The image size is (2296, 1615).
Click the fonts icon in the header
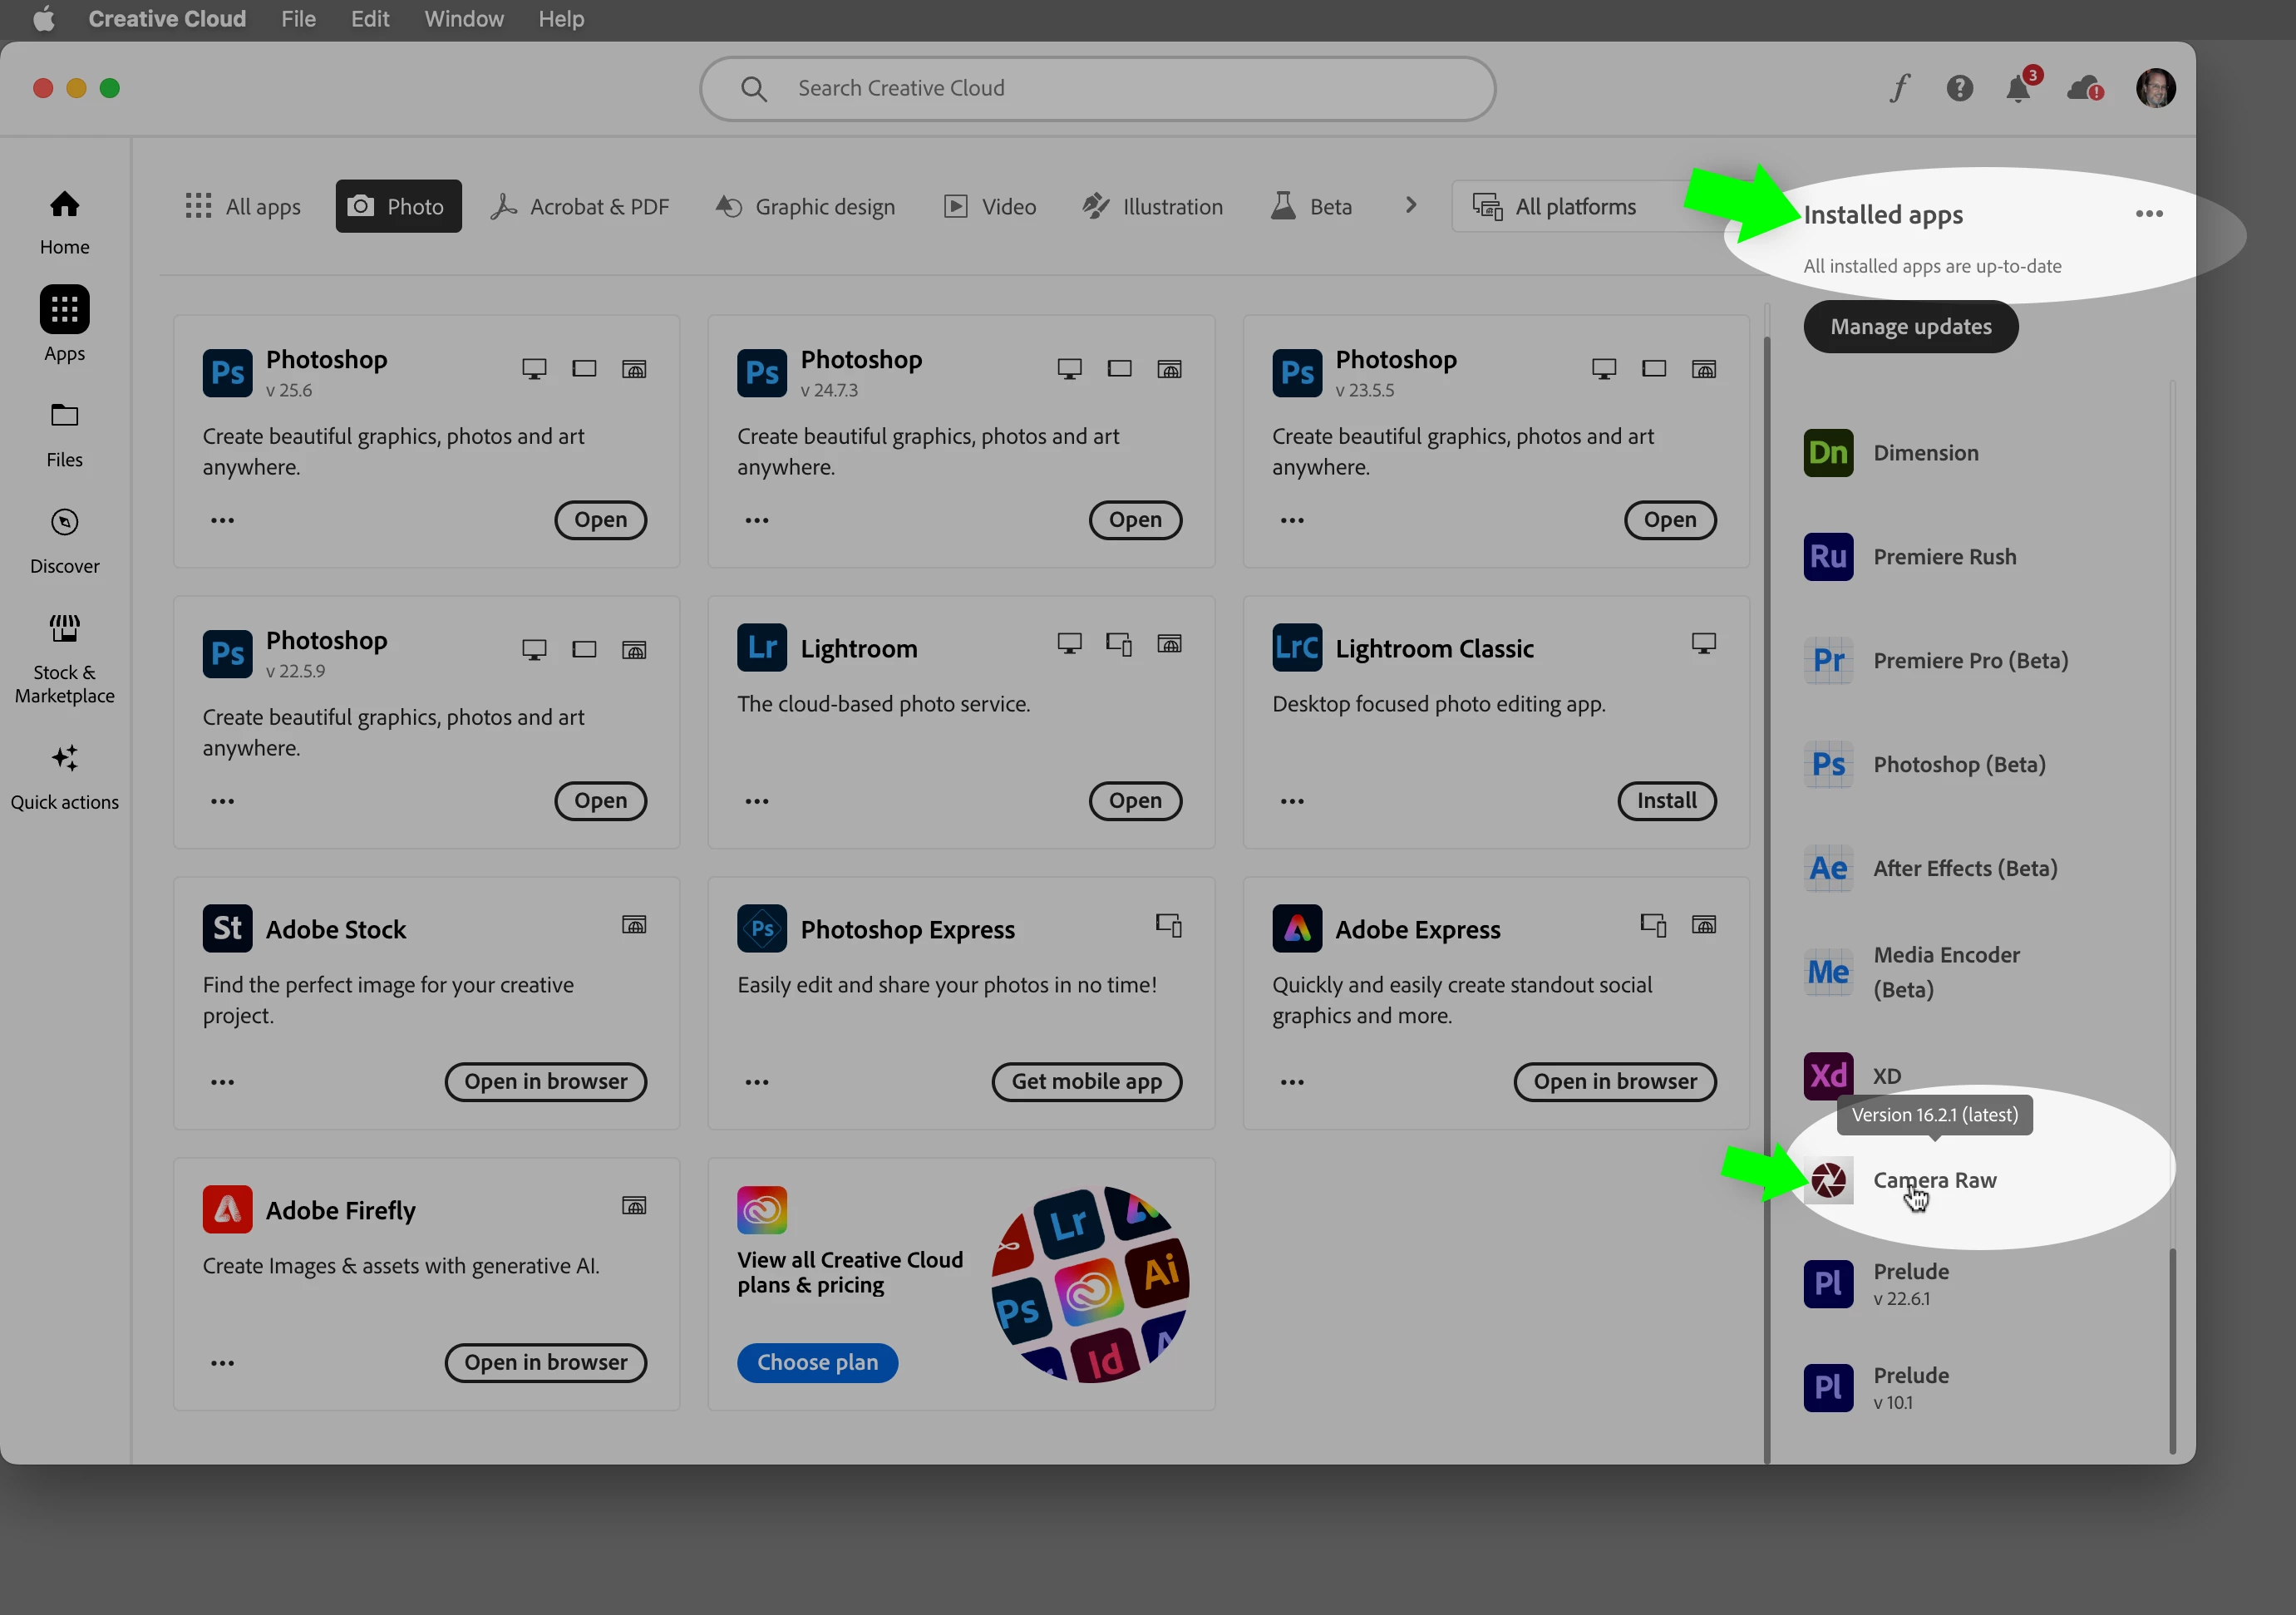tap(1899, 89)
